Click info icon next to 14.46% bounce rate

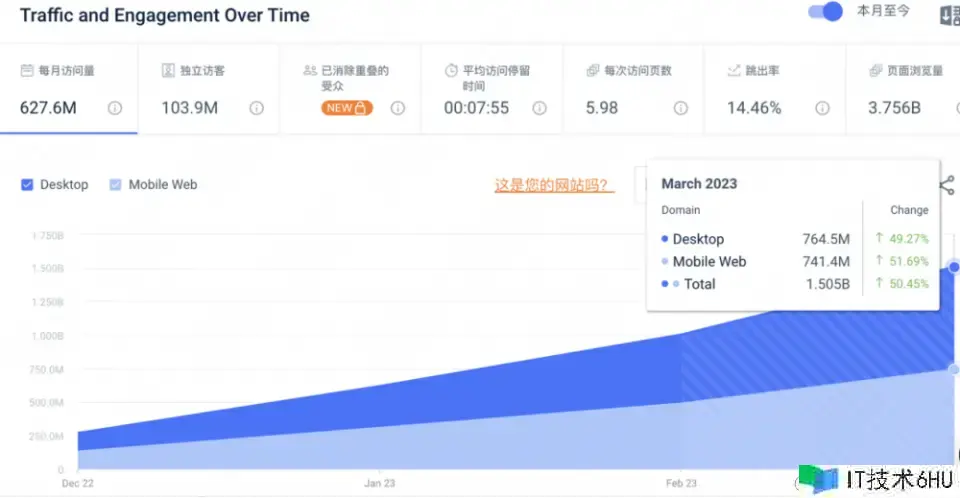pyautogui.click(x=822, y=108)
